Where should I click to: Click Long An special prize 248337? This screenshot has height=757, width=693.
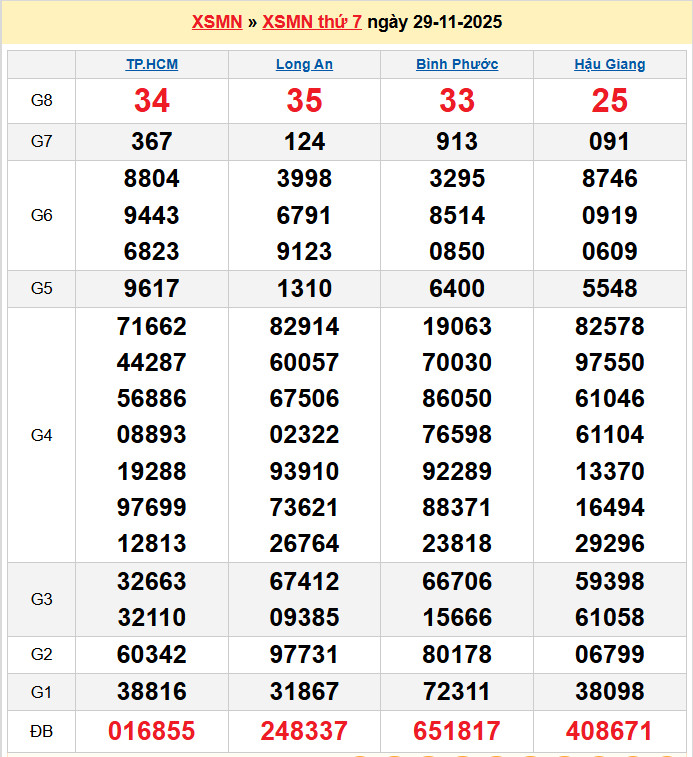tap(304, 731)
